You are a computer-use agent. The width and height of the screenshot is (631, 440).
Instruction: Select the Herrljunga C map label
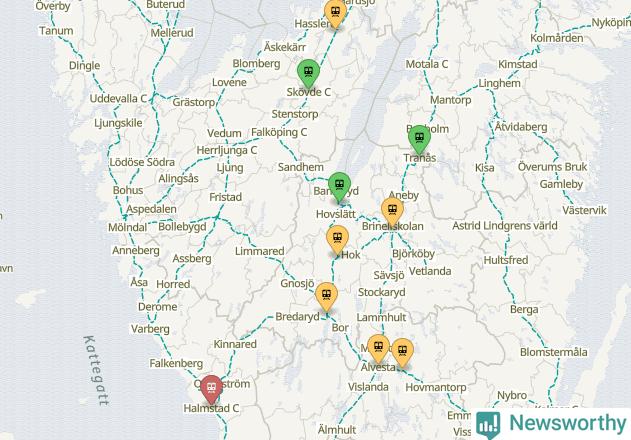[227, 150]
